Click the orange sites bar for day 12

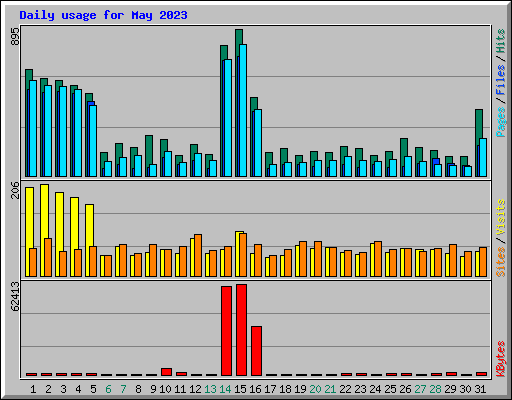[198, 255]
